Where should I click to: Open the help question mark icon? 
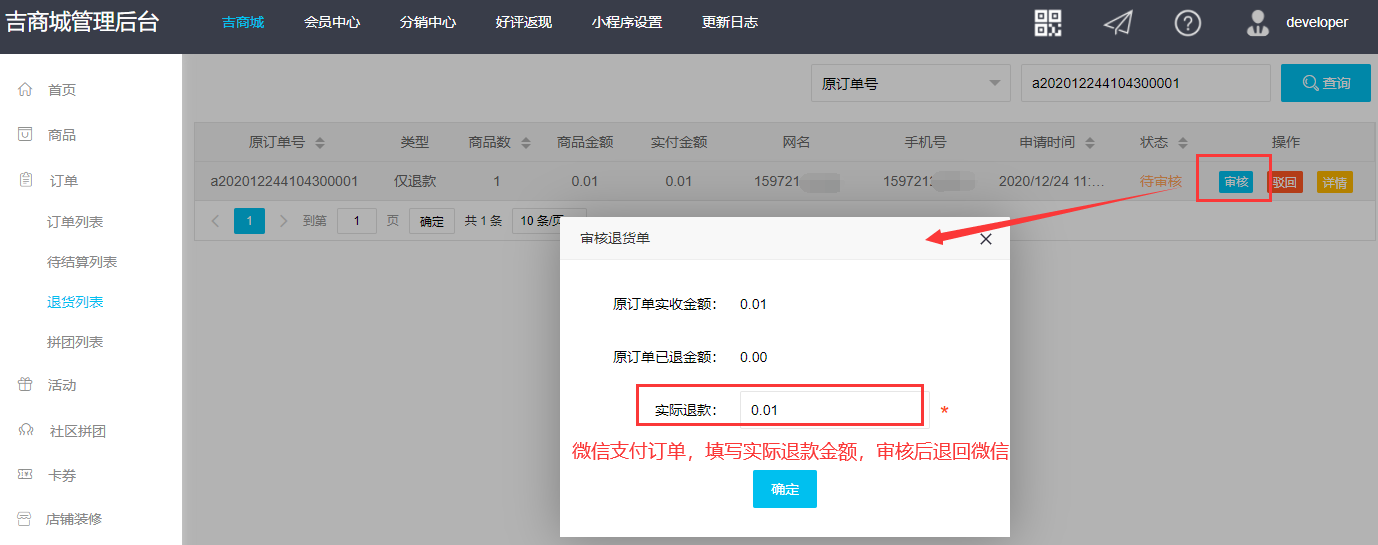pyautogui.click(x=1187, y=23)
